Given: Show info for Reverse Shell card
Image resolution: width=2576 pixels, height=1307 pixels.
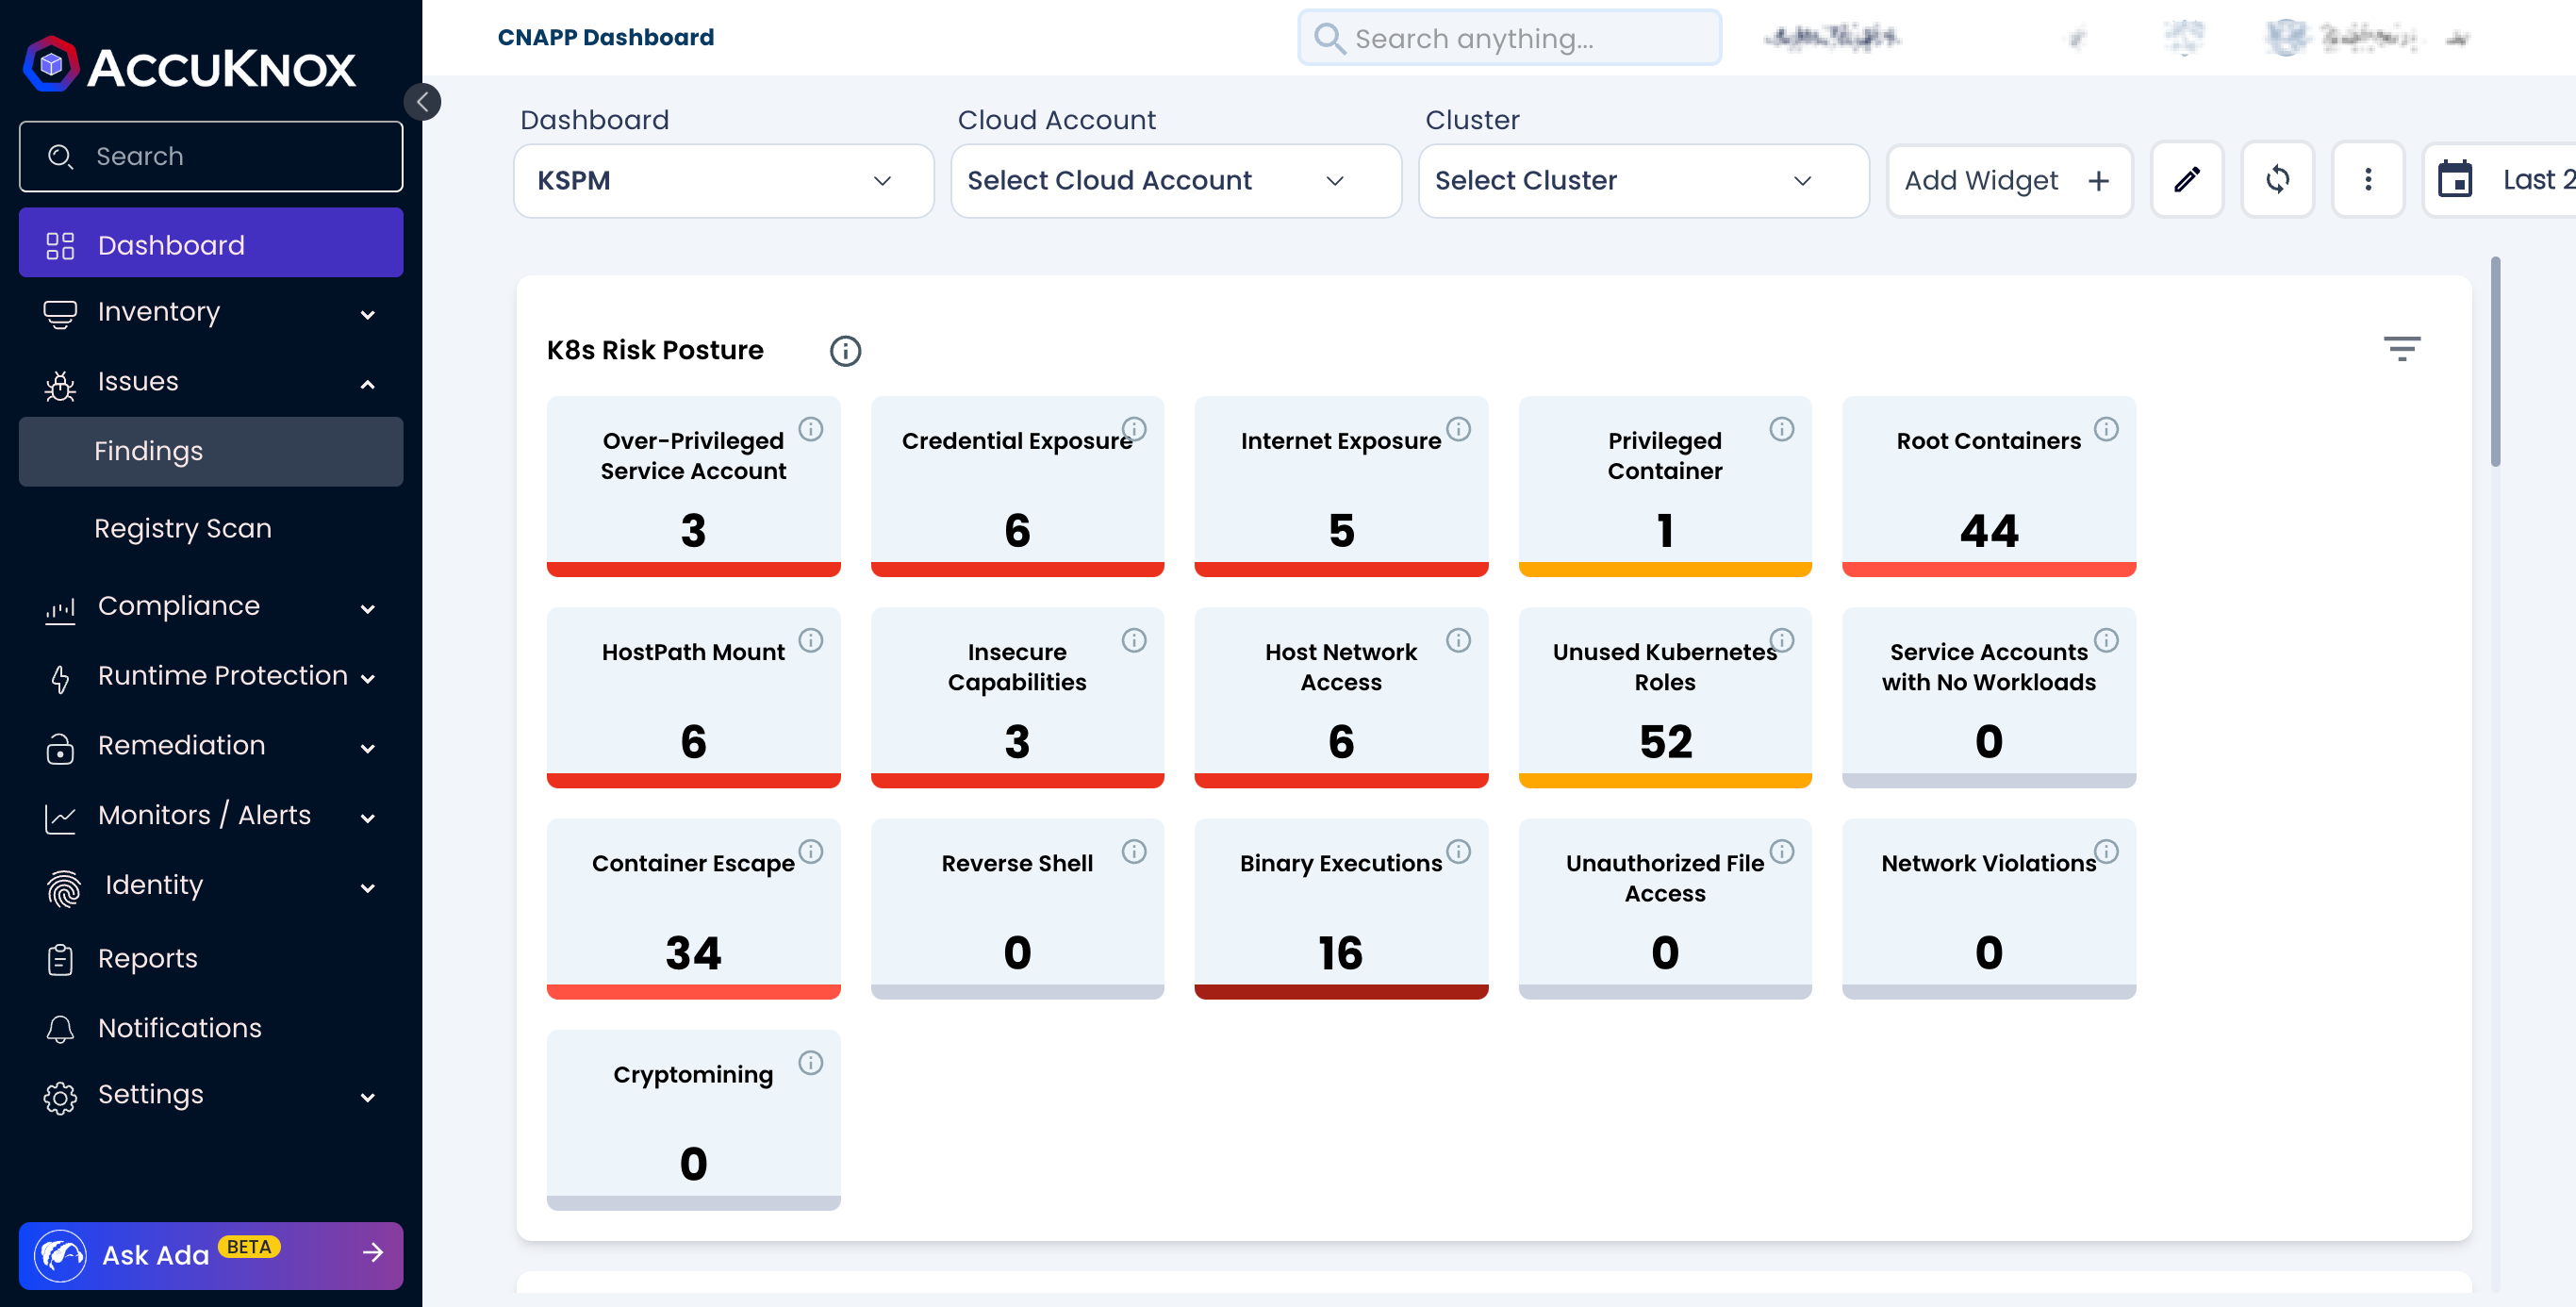Looking at the screenshot, I should click(x=1134, y=851).
